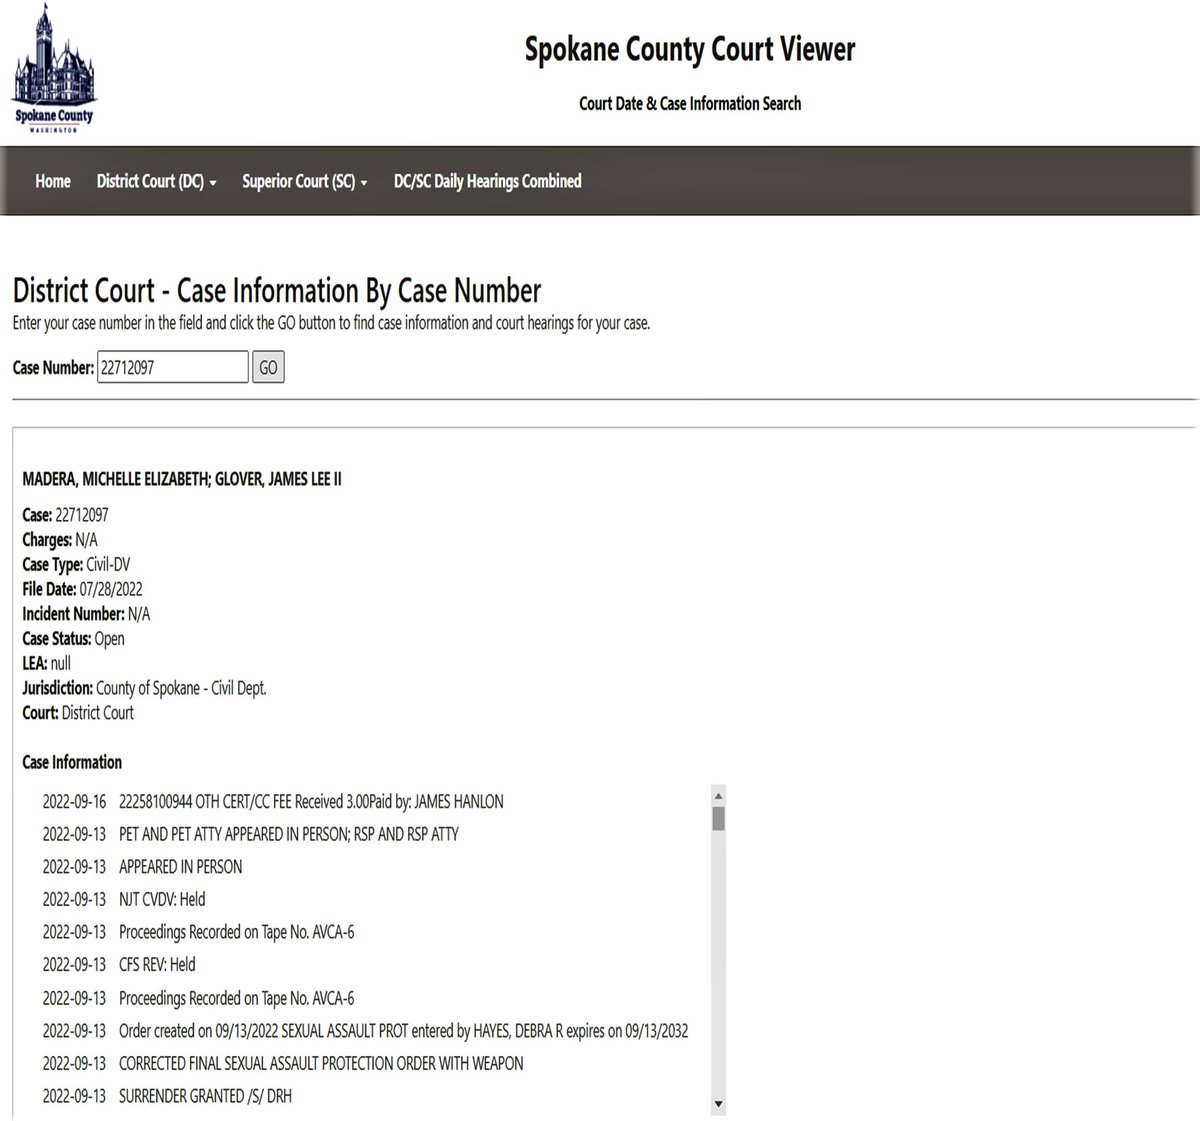Select the Incident Number: N/A line

pyautogui.click(x=86, y=614)
